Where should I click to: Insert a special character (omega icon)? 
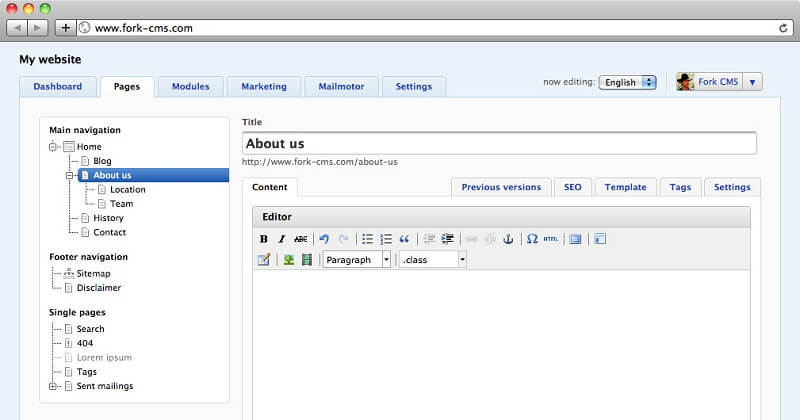coord(532,239)
